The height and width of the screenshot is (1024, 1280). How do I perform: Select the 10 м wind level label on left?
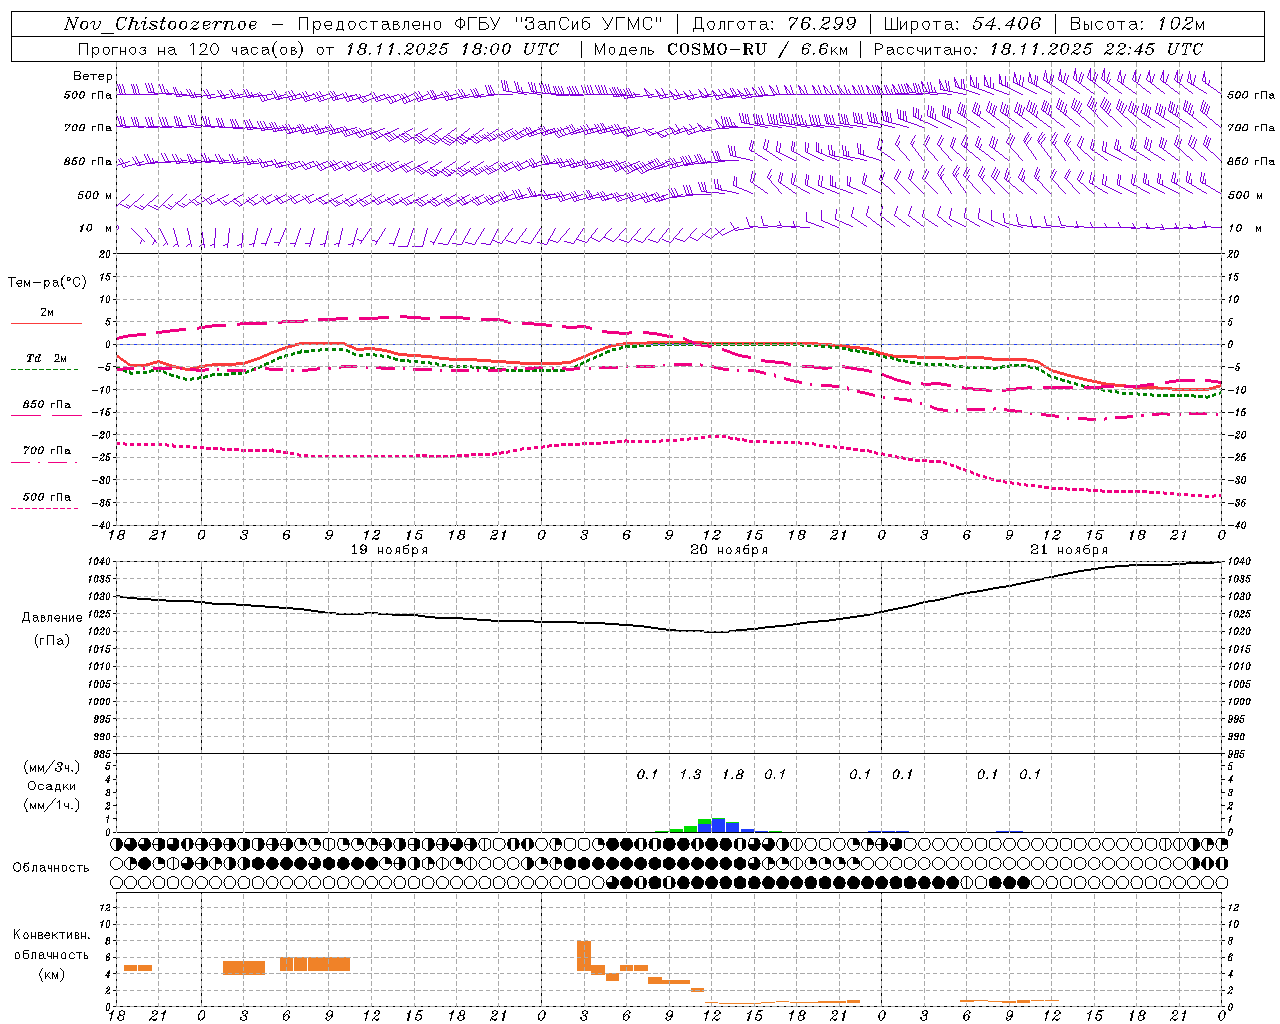point(96,228)
